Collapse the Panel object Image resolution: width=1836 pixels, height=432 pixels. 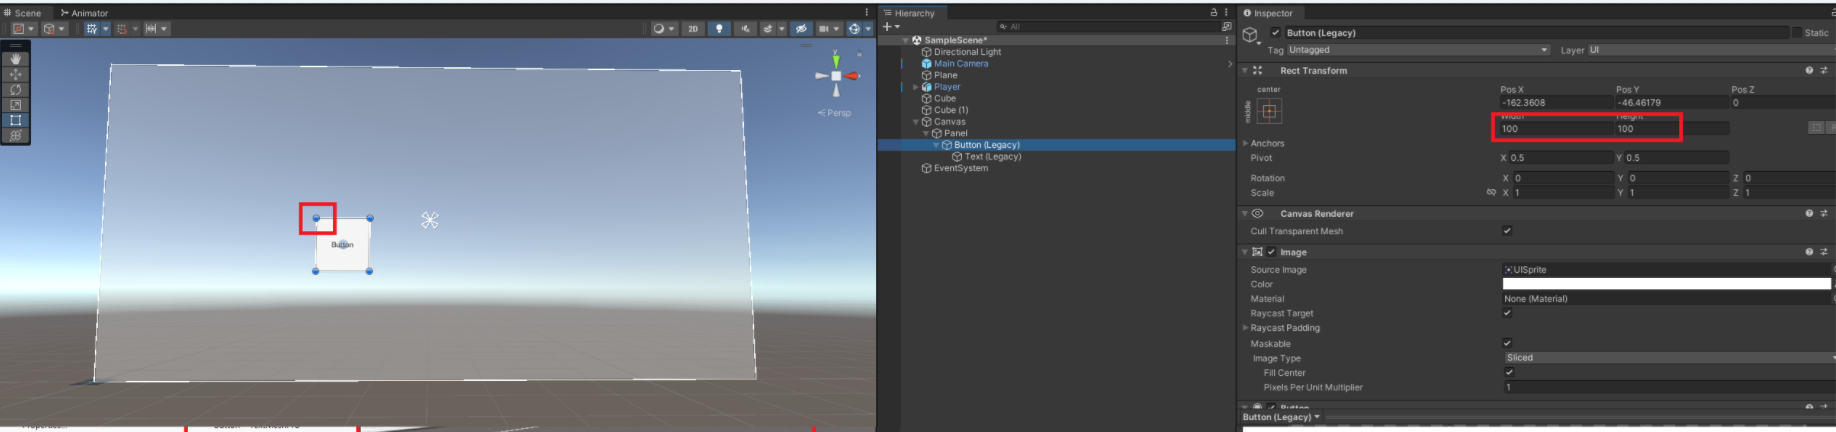(x=925, y=133)
